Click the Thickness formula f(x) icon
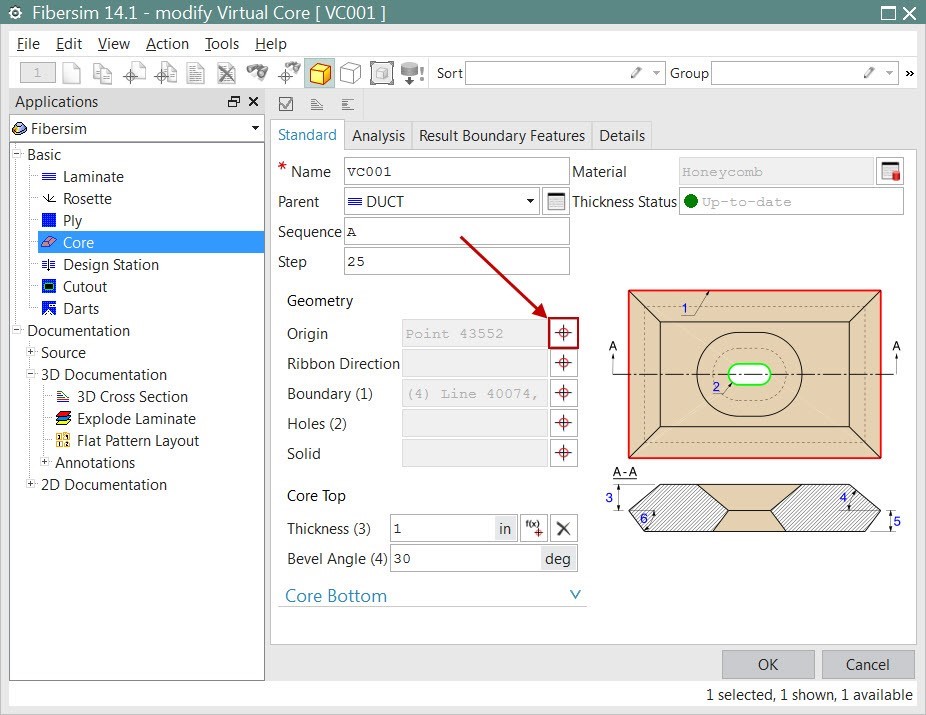Screen dimensions: 926x715 (x=532, y=528)
